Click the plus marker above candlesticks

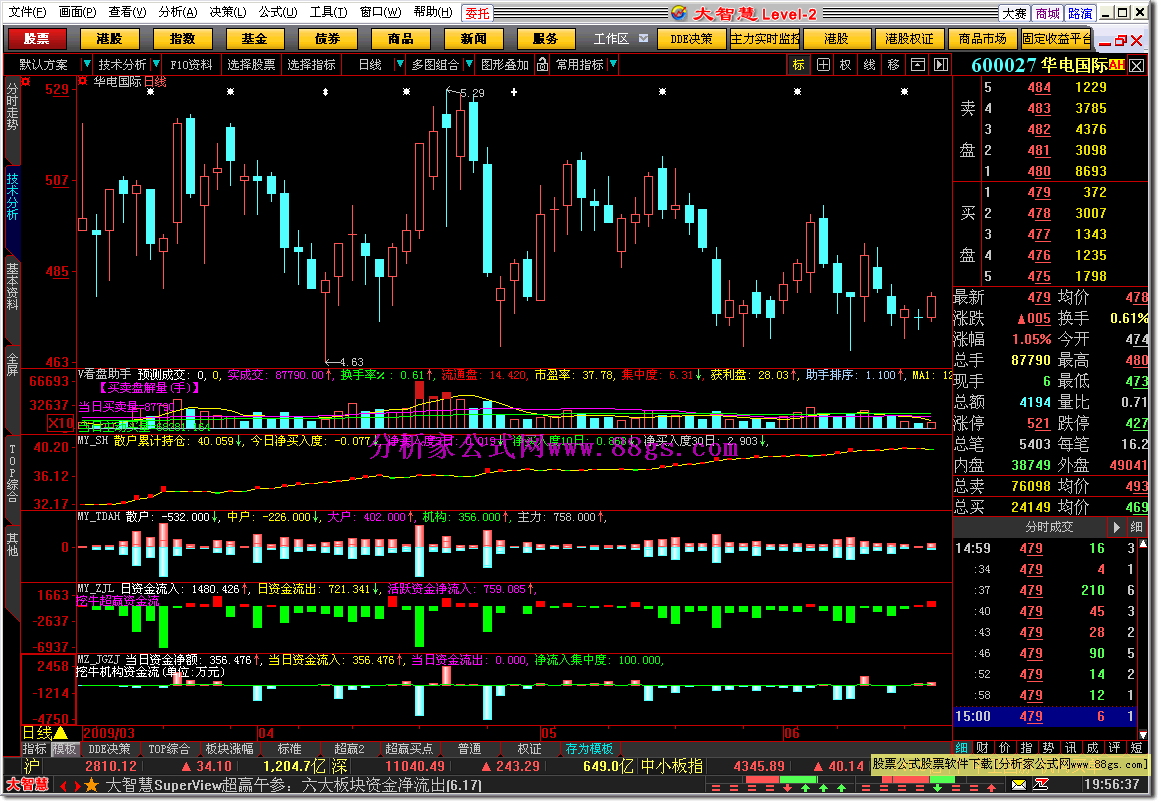[x=514, y=92]
